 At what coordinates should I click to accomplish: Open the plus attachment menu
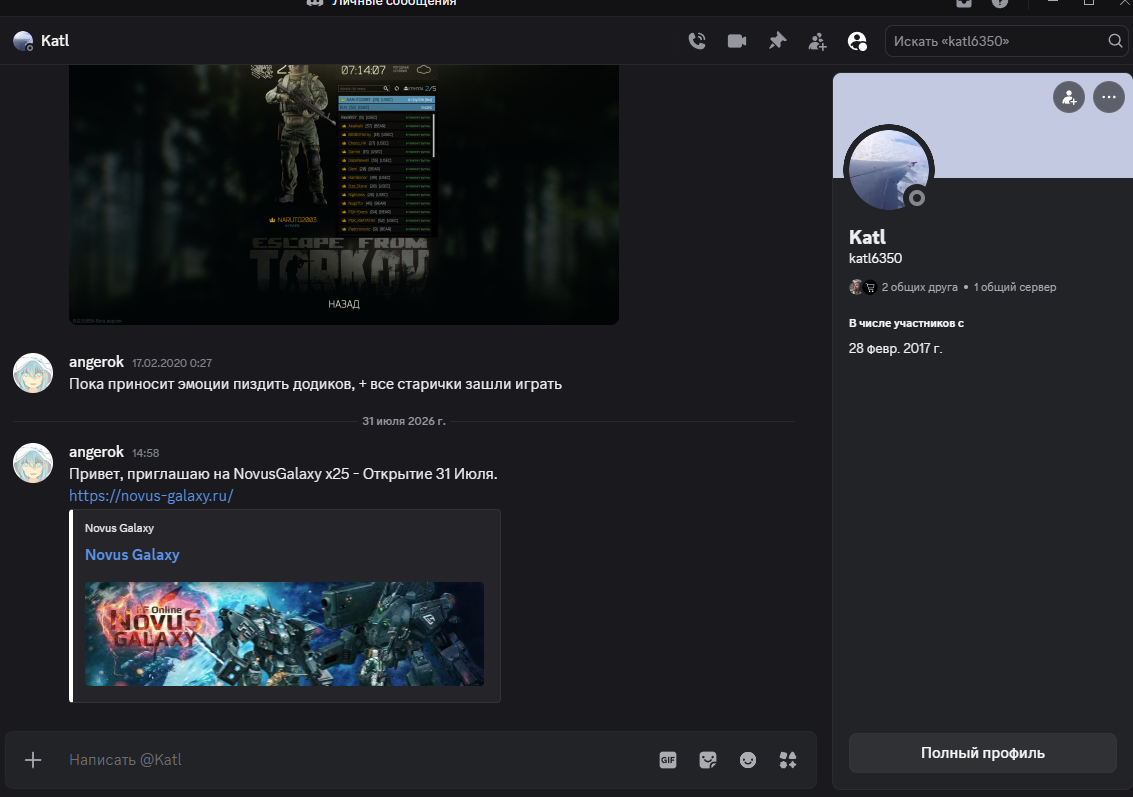[x=33, y=759]
